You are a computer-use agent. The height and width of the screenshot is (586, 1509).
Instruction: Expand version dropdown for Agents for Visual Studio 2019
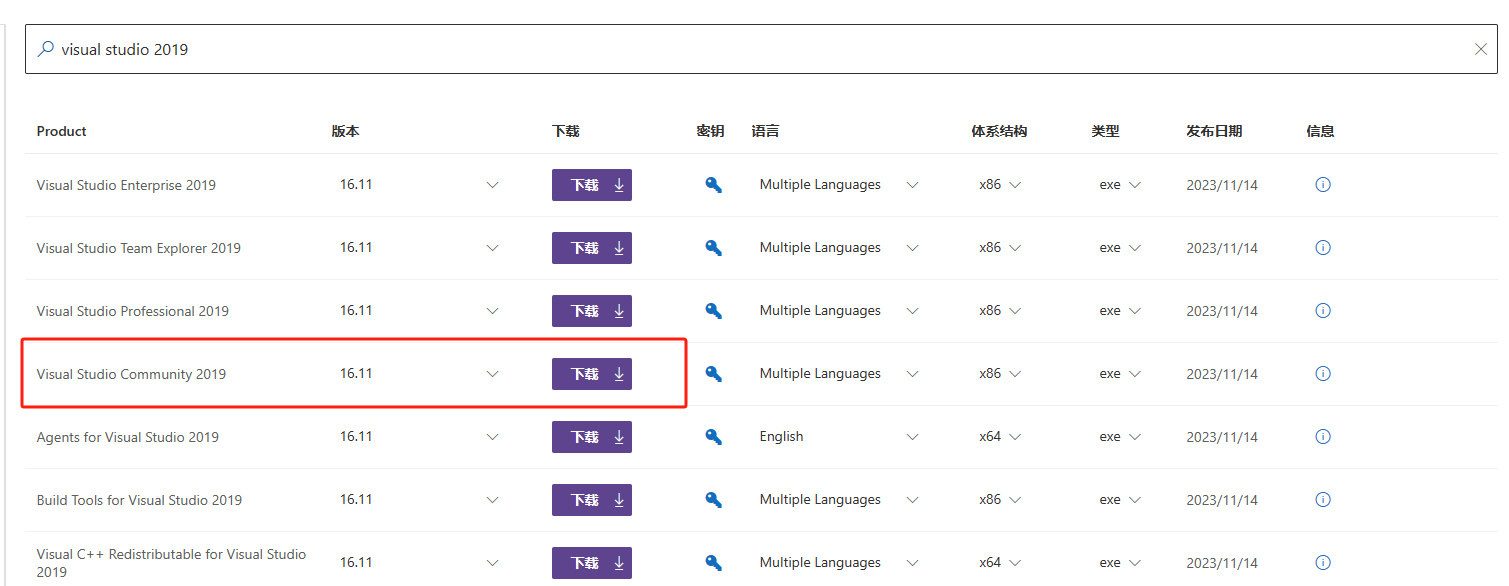pyautogui.click(x=492, y=437)
